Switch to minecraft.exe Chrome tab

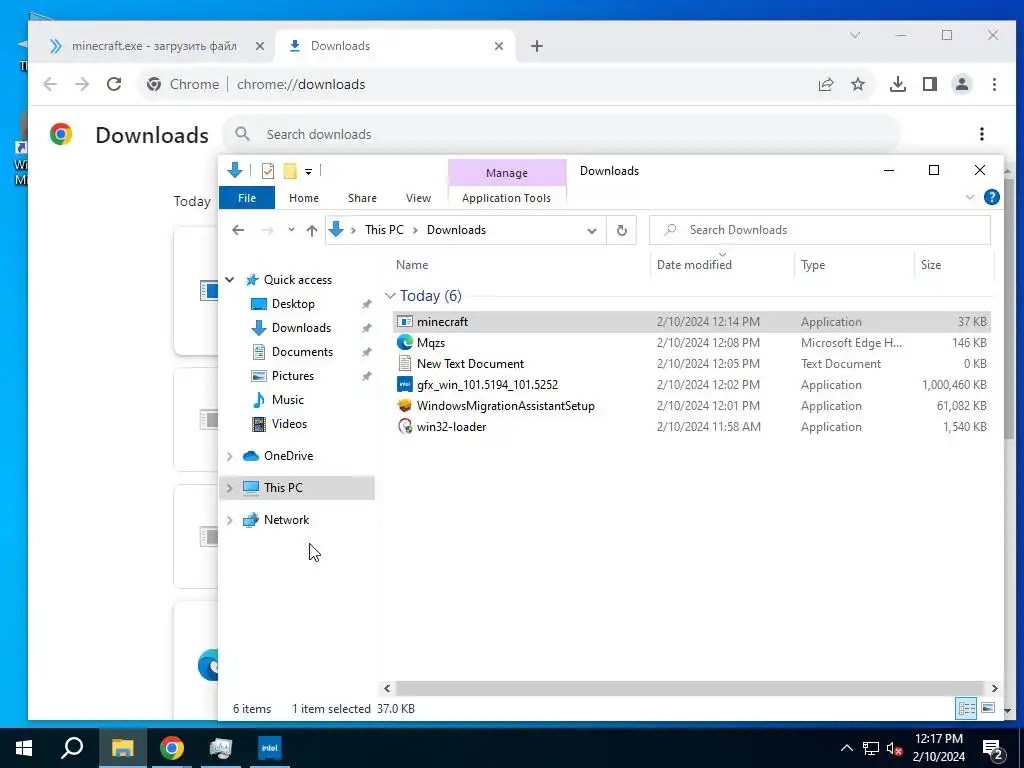tap(153, 46)
